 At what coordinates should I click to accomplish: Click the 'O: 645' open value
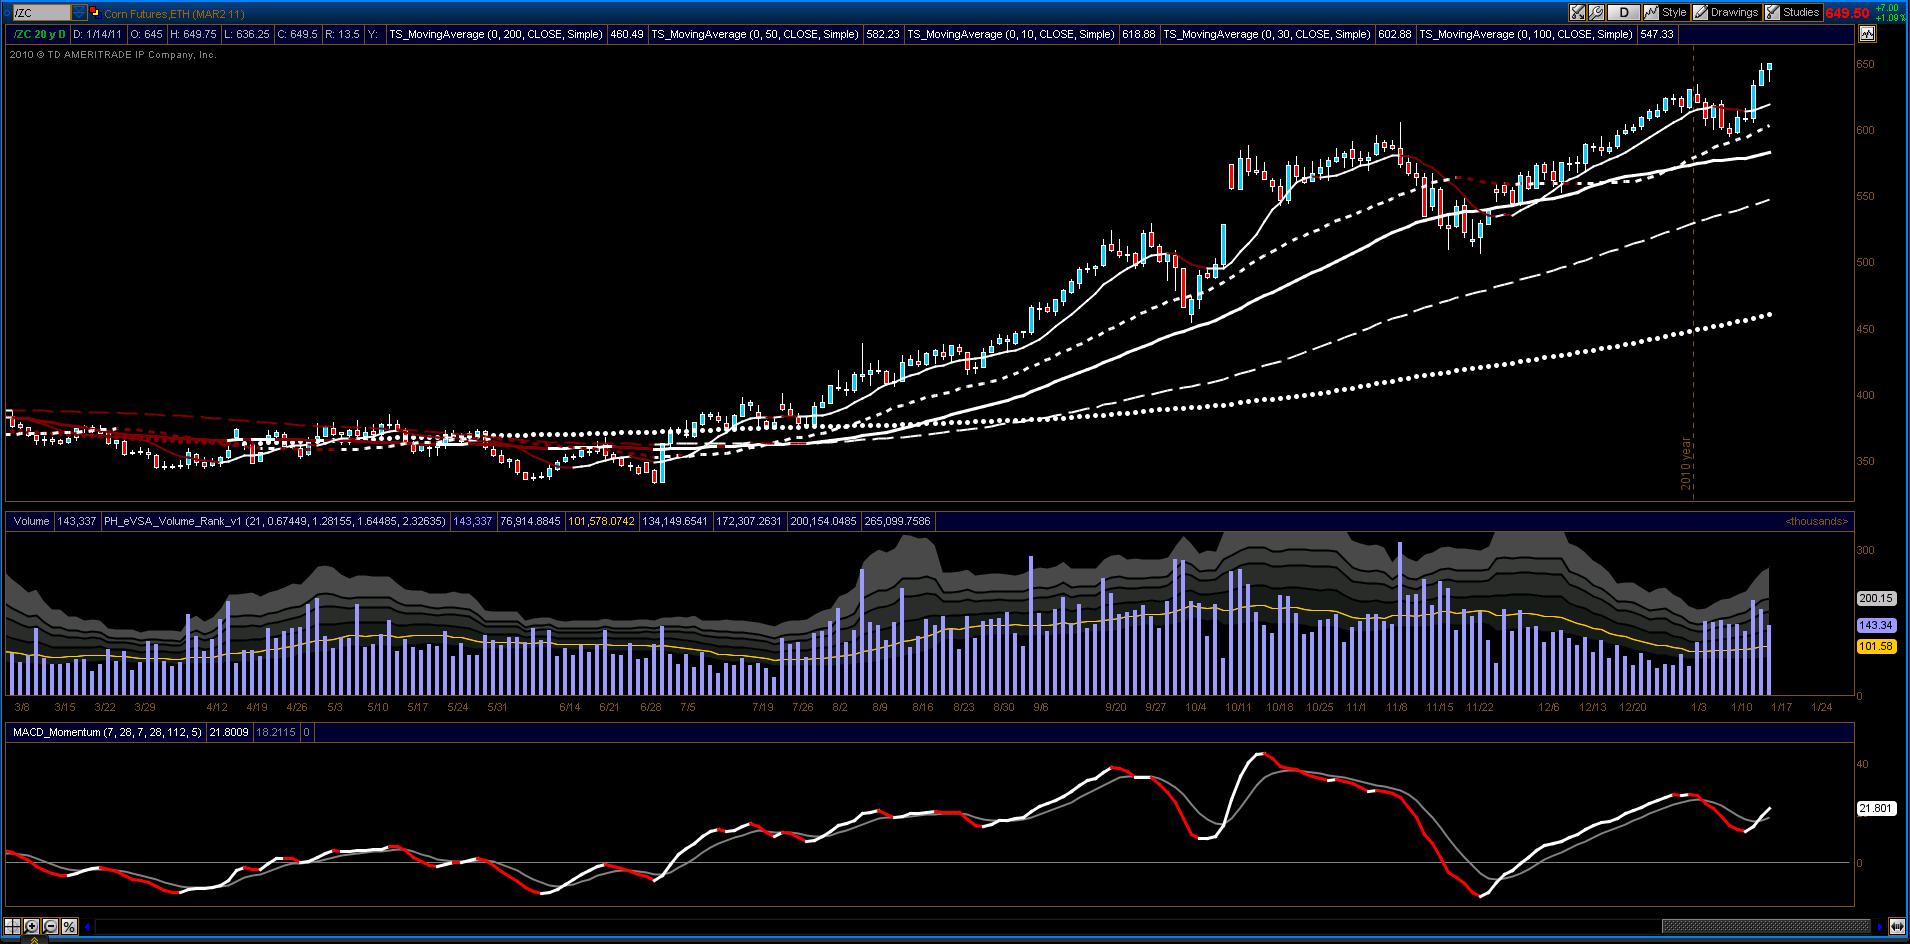pyautogui.click(x=146, y=34)
